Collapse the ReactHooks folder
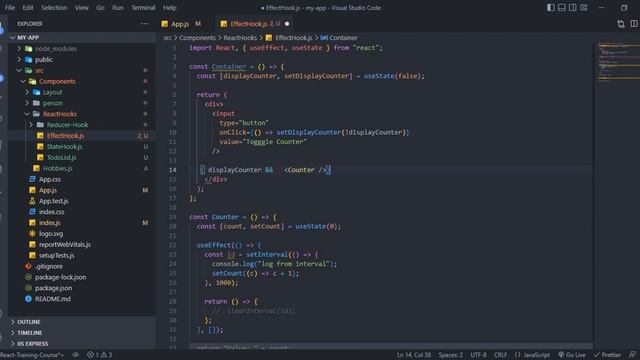 tap(82, 114)
